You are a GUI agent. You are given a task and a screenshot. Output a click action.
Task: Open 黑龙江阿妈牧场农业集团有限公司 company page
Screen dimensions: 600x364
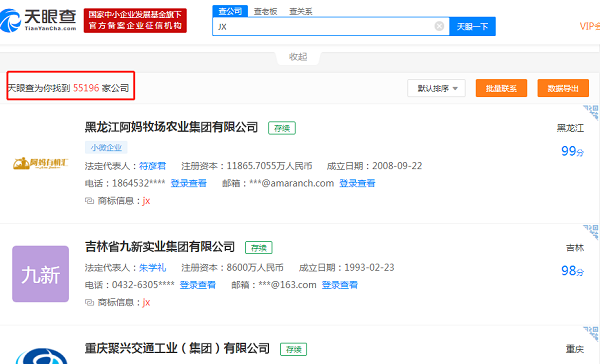click(171, 127)
